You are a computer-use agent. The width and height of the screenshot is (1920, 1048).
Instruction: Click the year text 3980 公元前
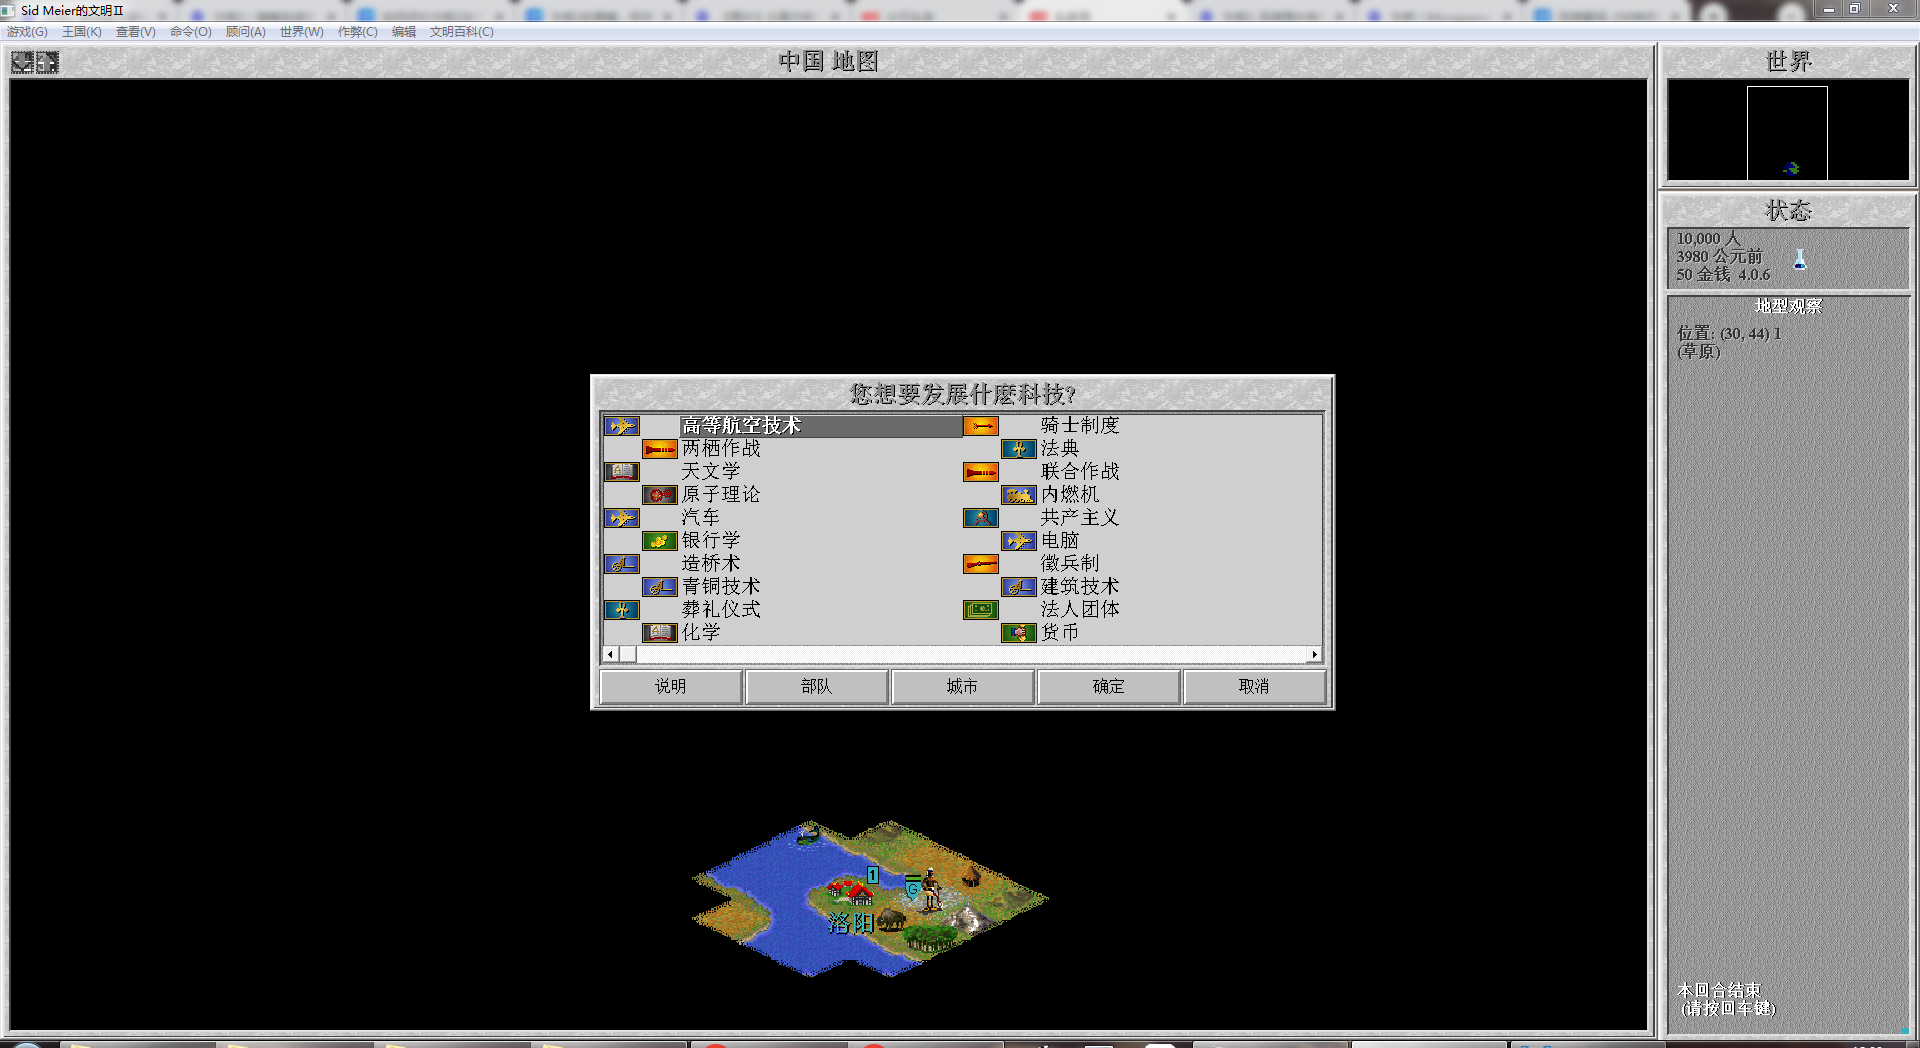click(x=1719, y=257)
